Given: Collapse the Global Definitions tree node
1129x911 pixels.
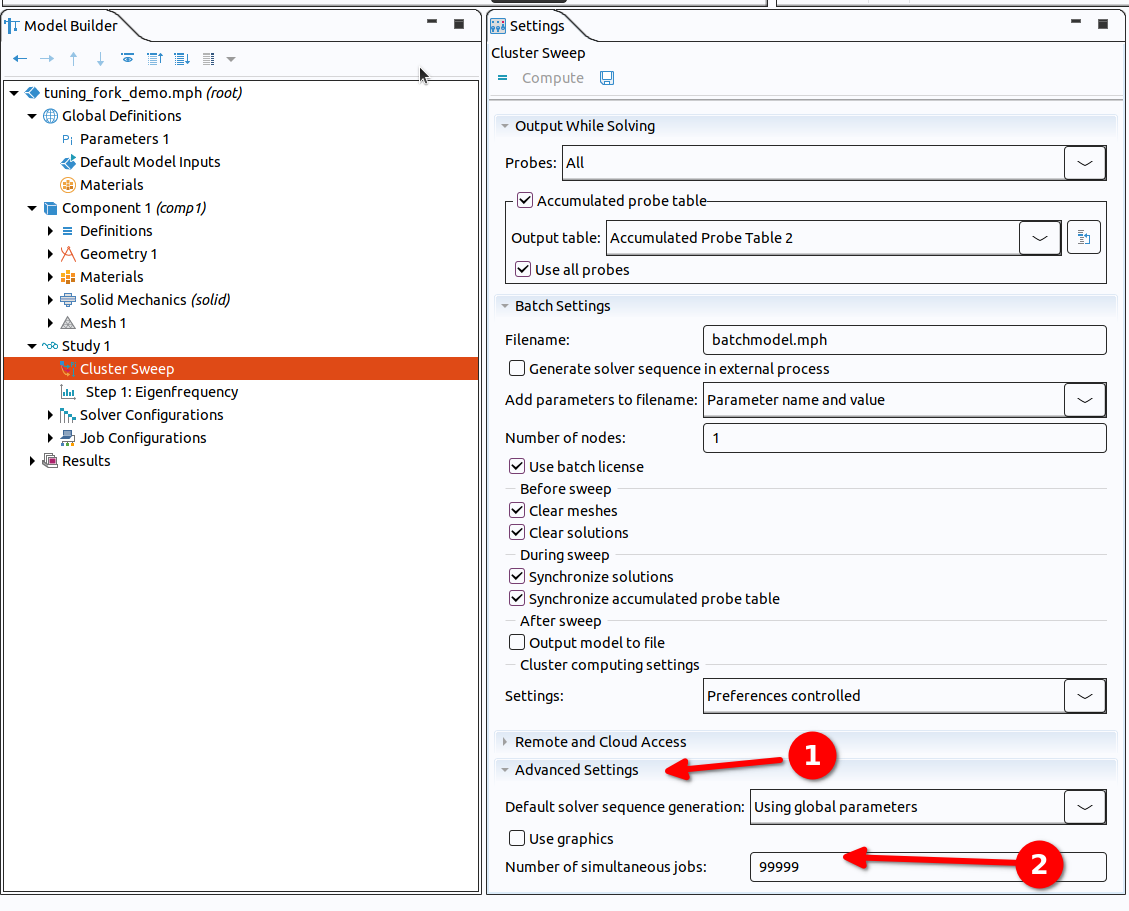Looking at the screenshot, I should tap(32, 116).
